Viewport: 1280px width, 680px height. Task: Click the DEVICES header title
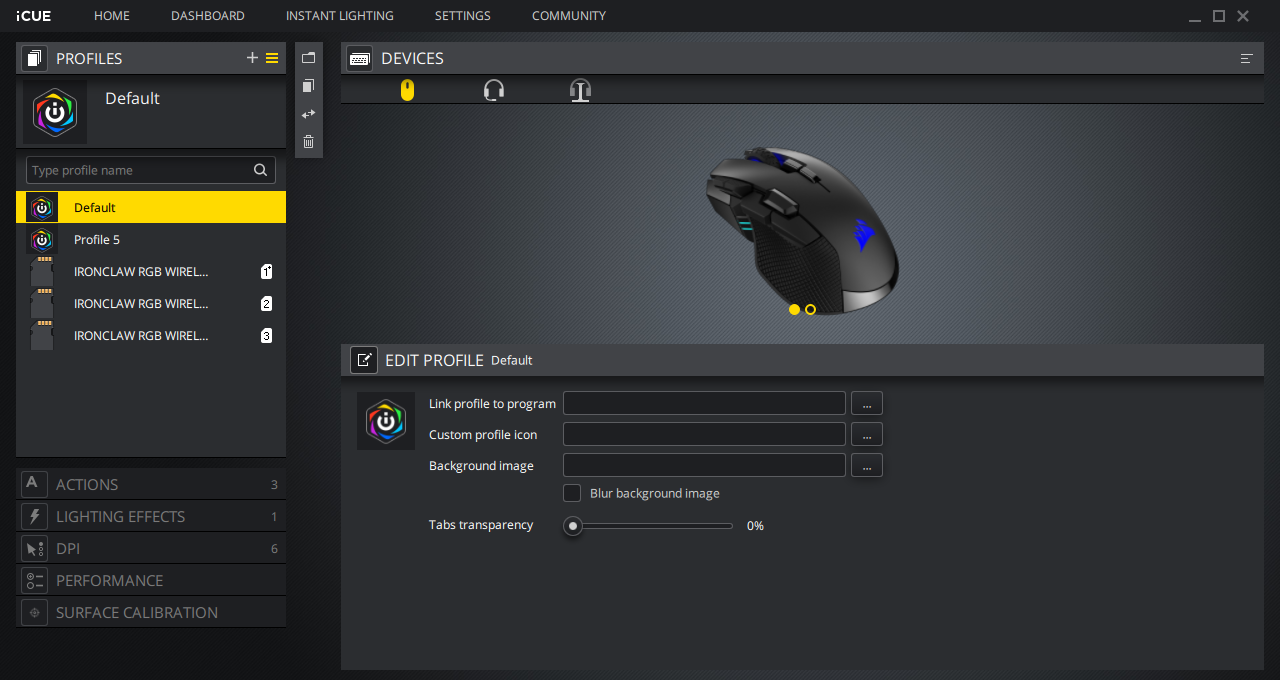(412, 58)
